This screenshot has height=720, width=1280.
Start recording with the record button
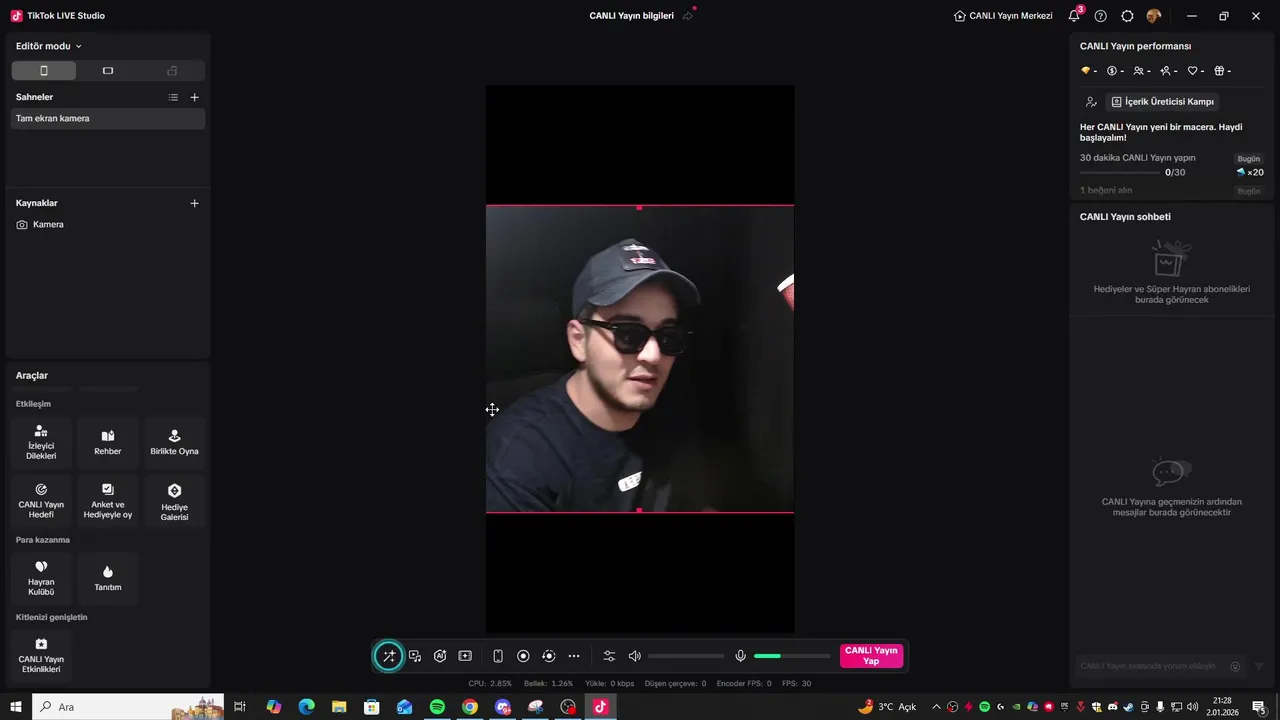tap(523, 656)
